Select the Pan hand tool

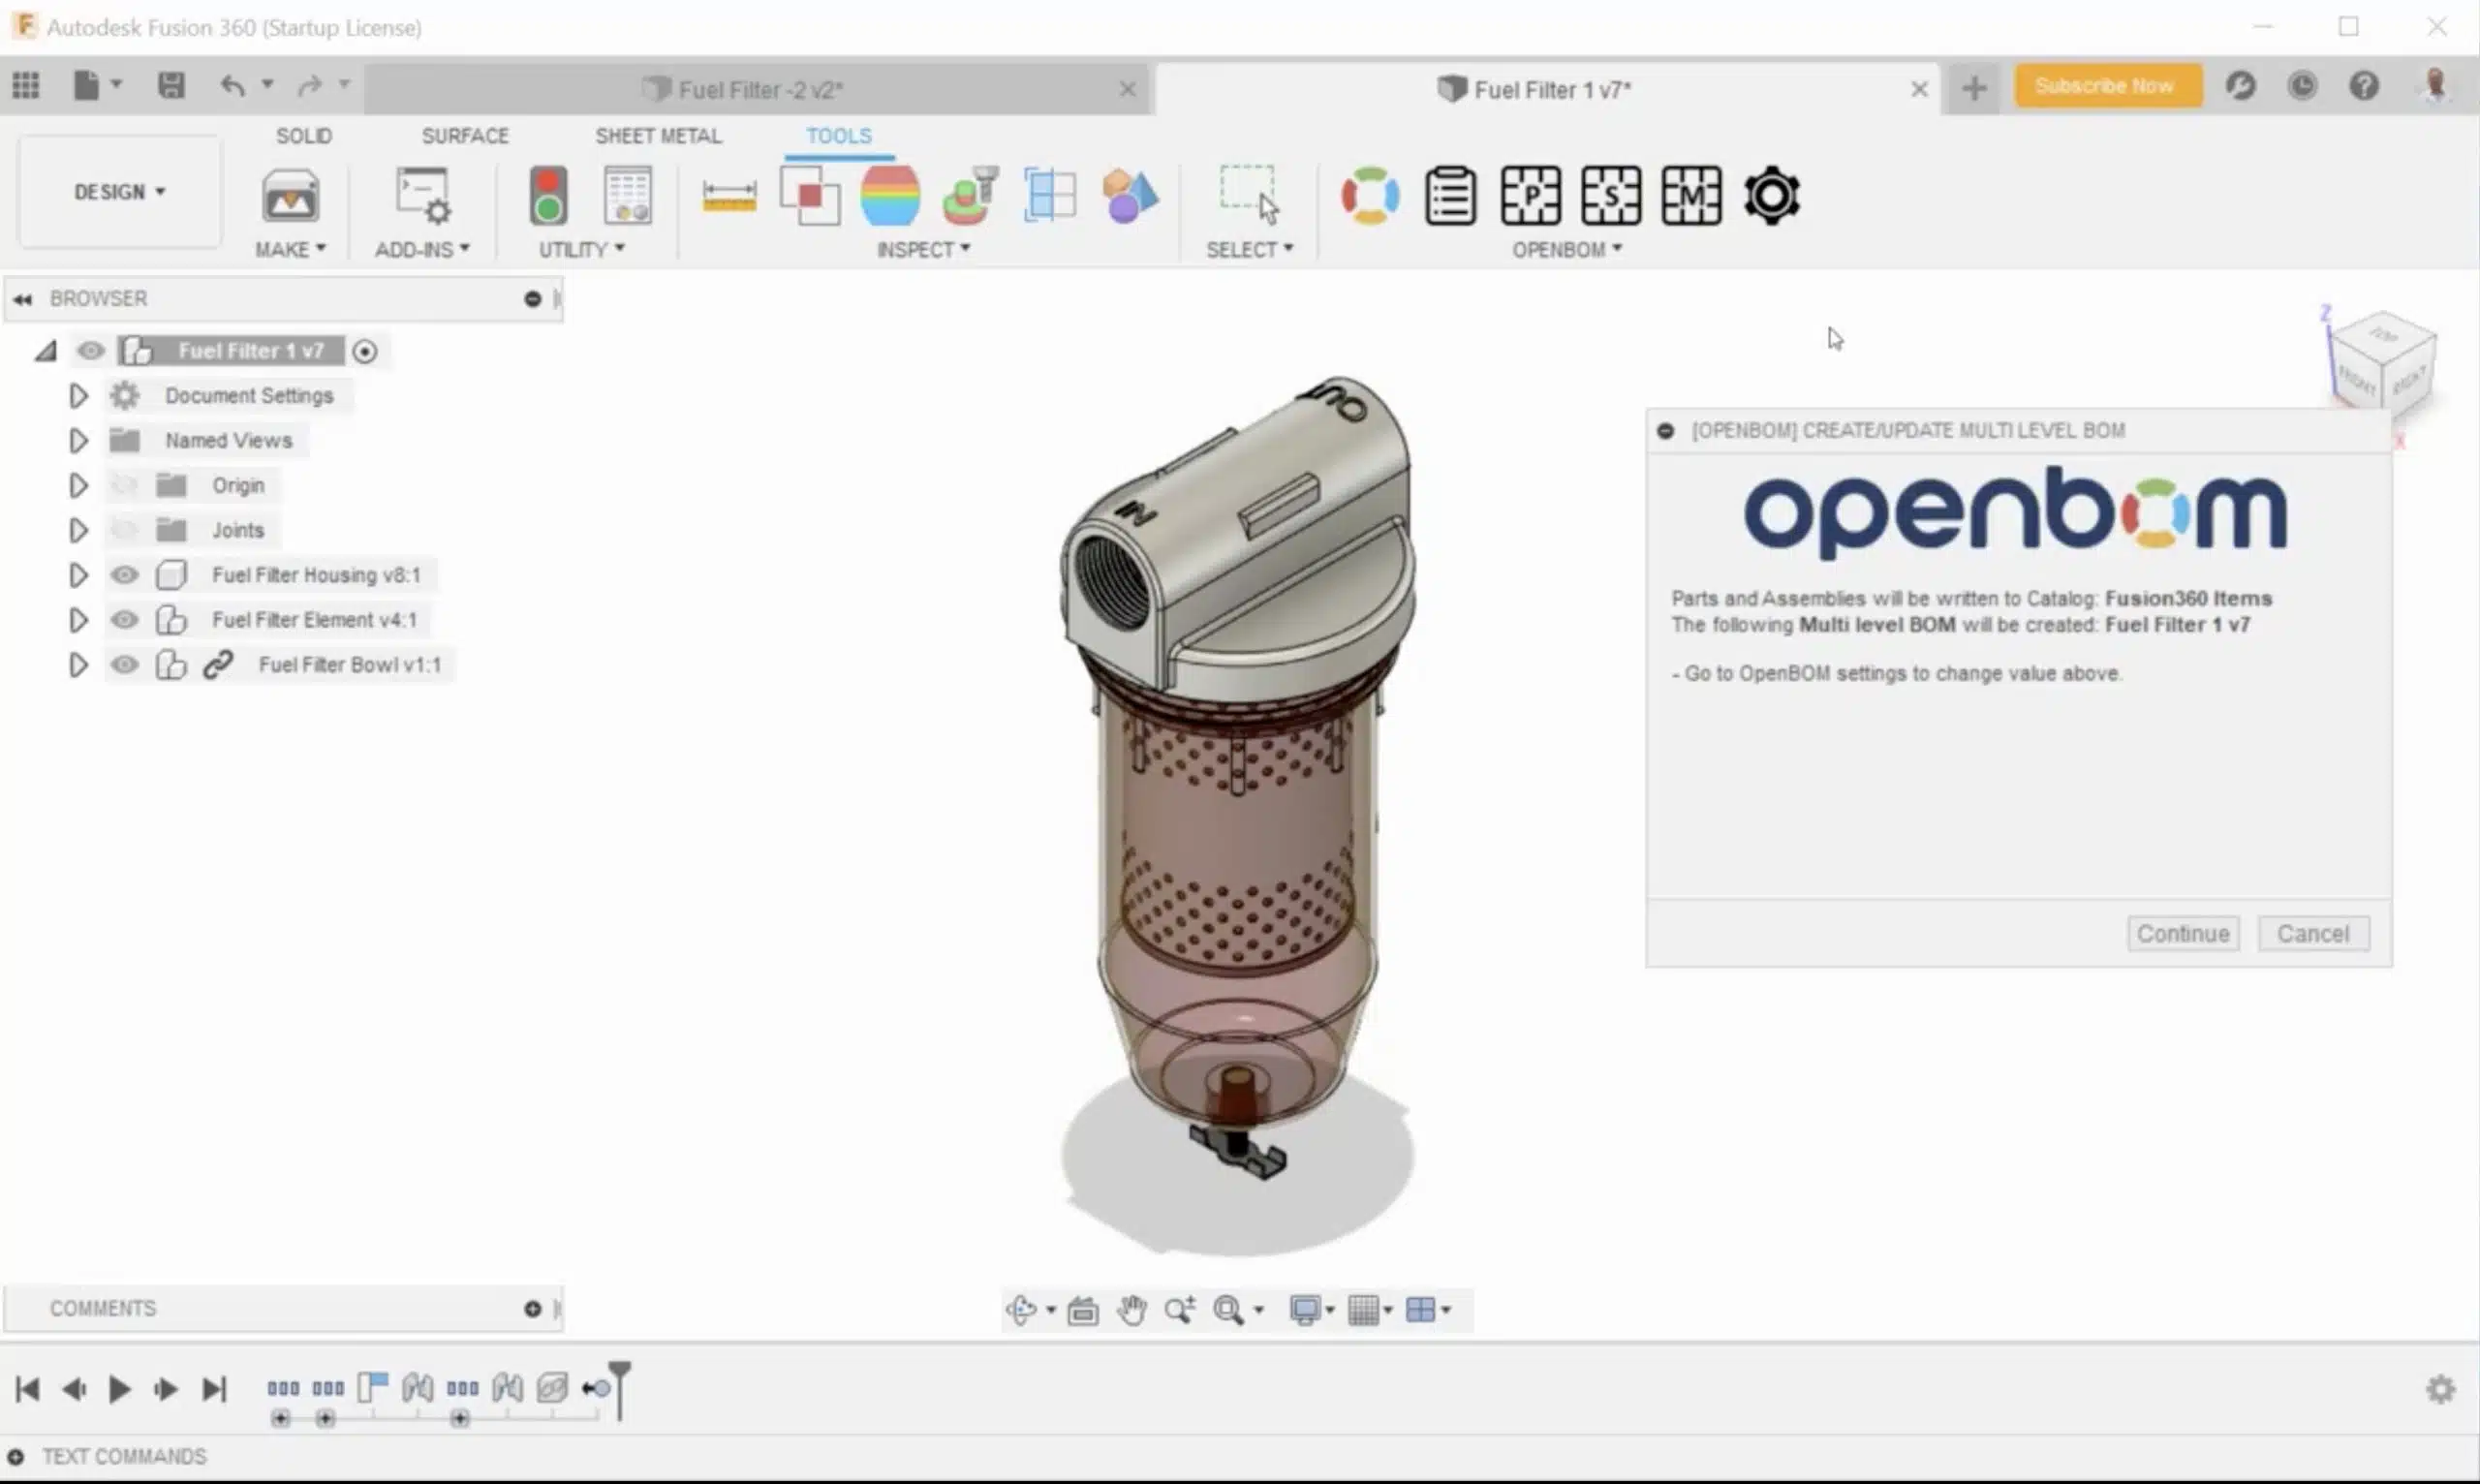[1132, 1310]
